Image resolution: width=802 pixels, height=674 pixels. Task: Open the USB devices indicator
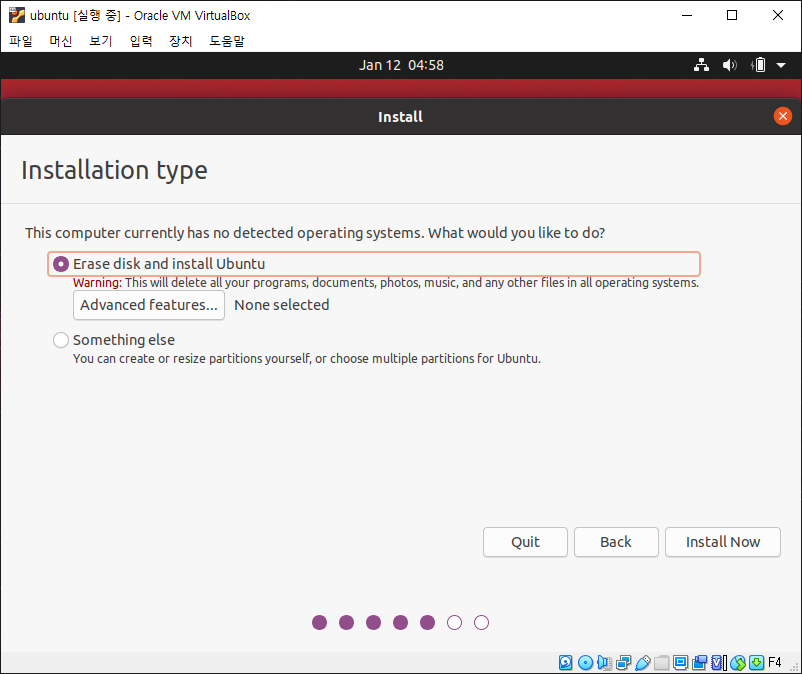coord(643,663)
